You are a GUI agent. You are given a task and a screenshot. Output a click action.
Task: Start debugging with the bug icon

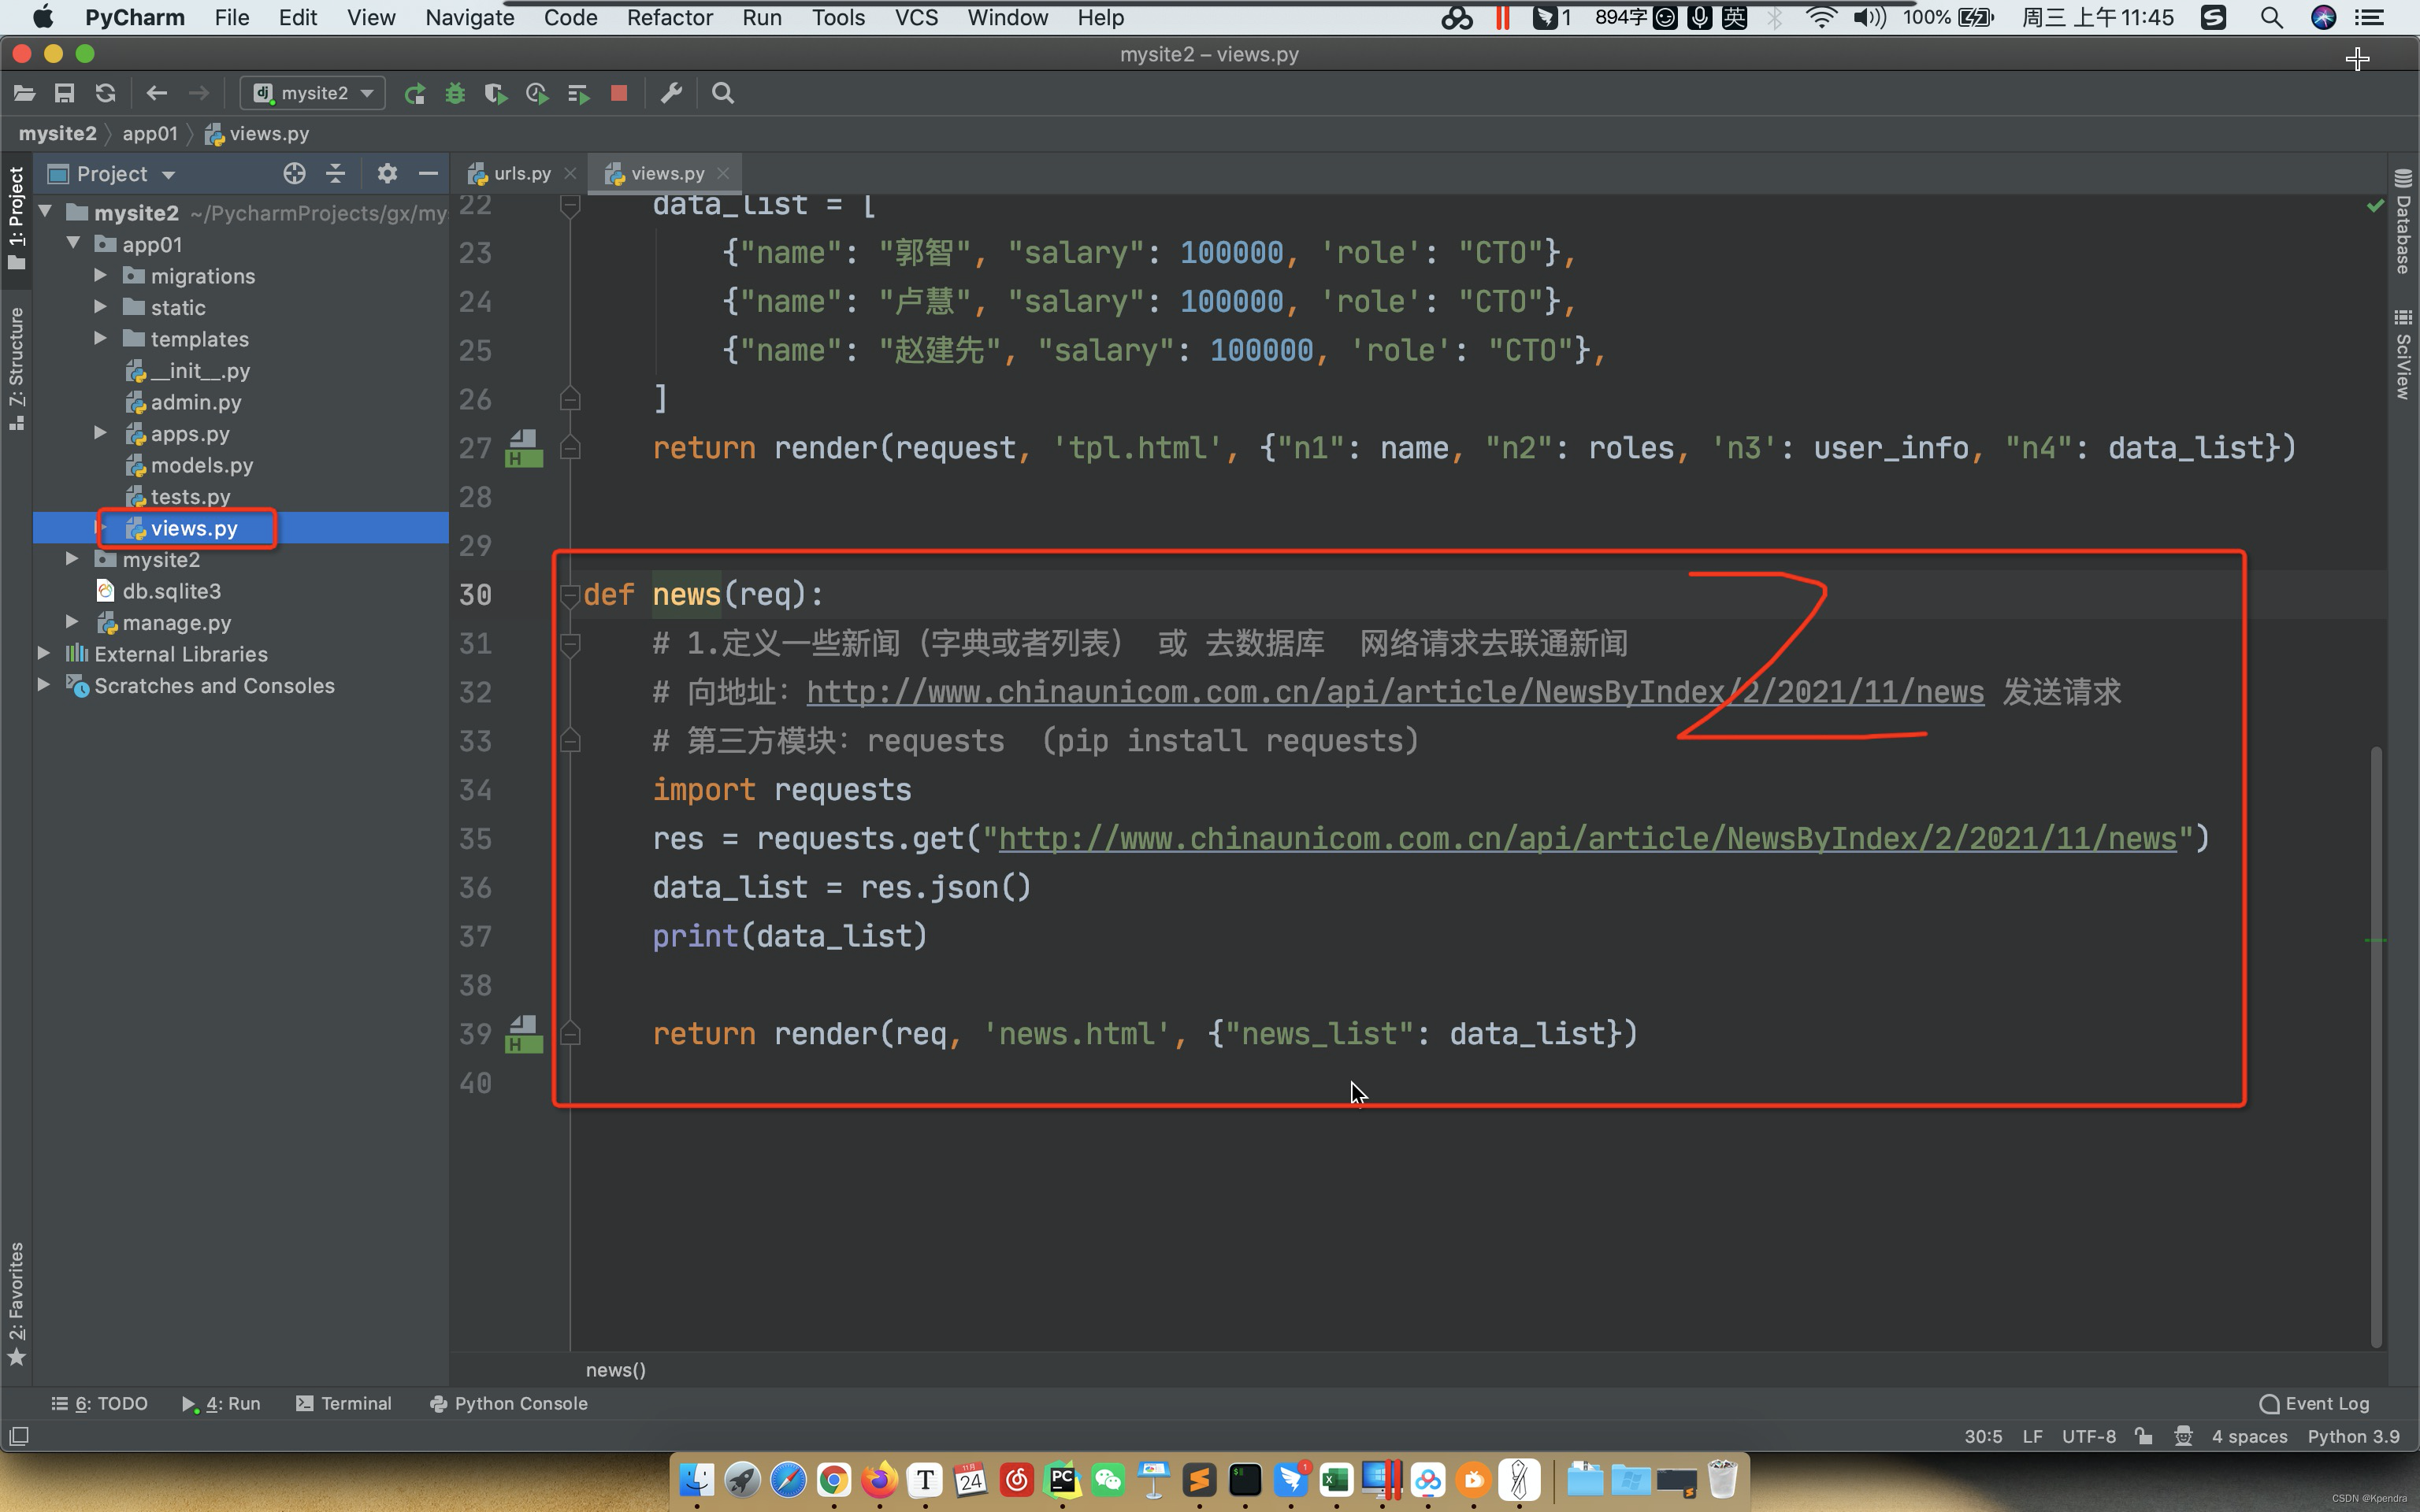(455, 93)
